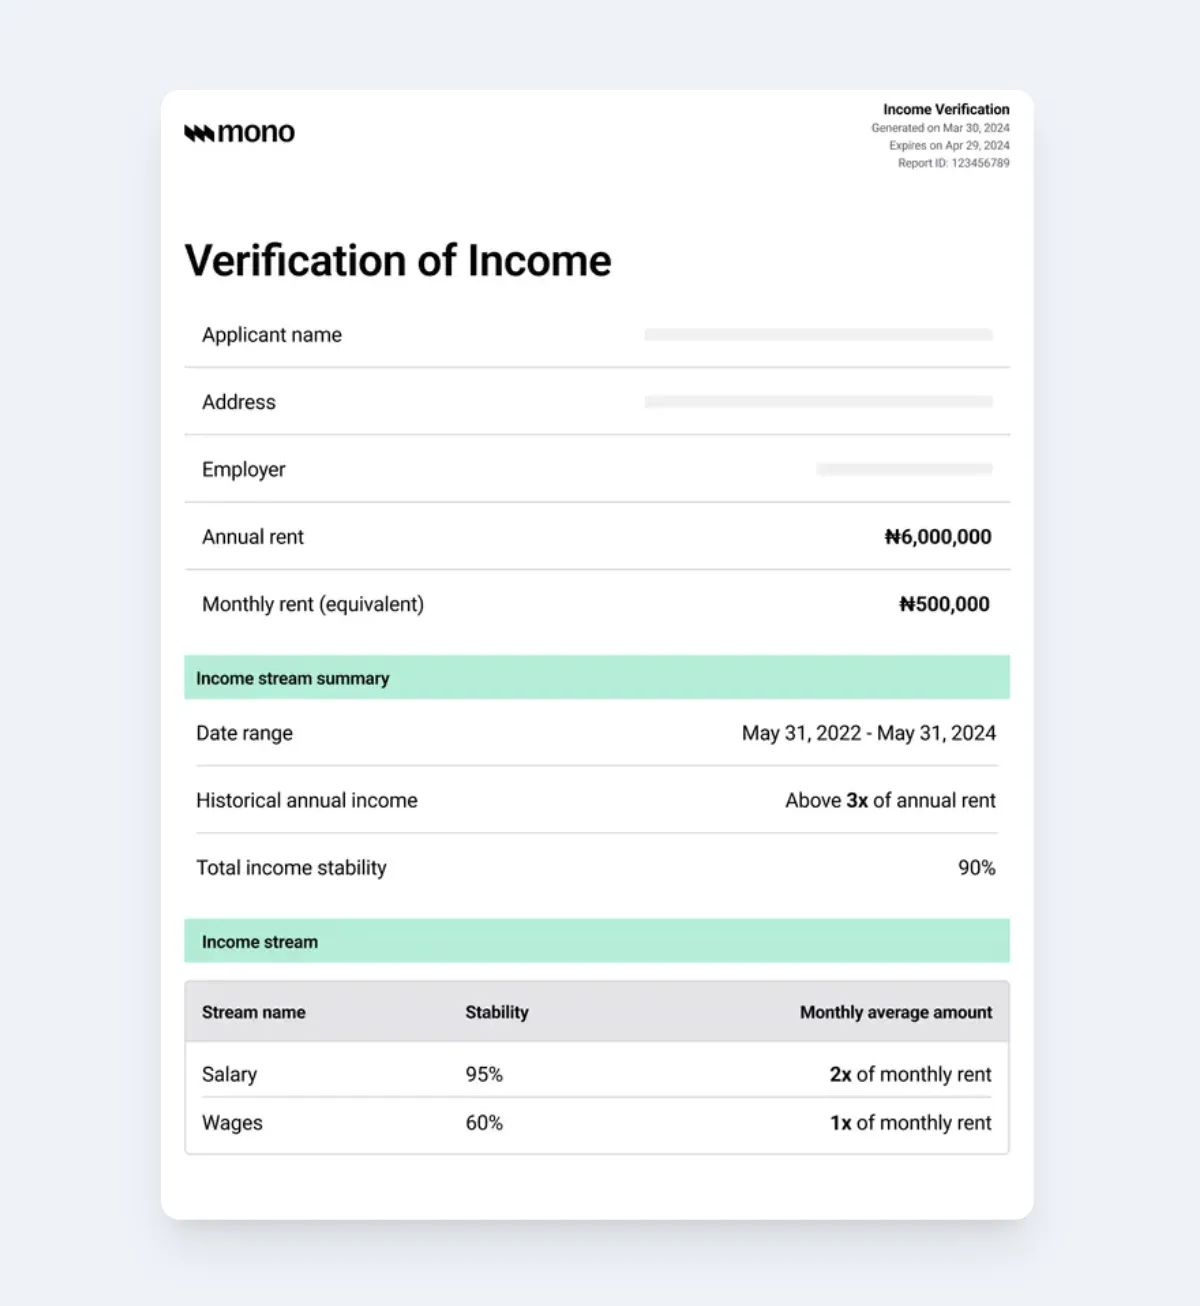Click the Income stream section header

click(x=597, y=942)
